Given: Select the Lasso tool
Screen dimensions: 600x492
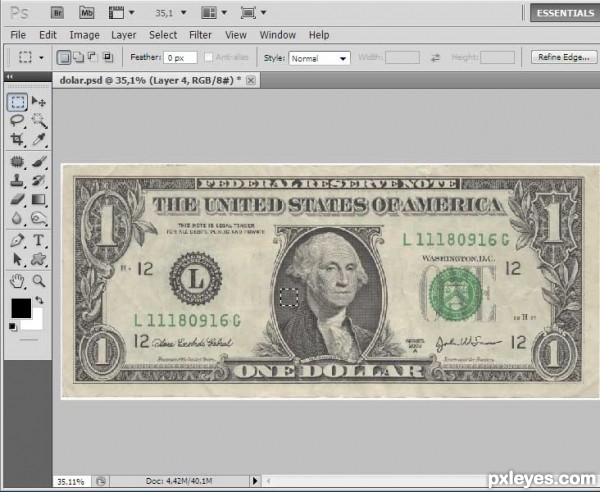Looking at the screenshot, I should 17,121.
